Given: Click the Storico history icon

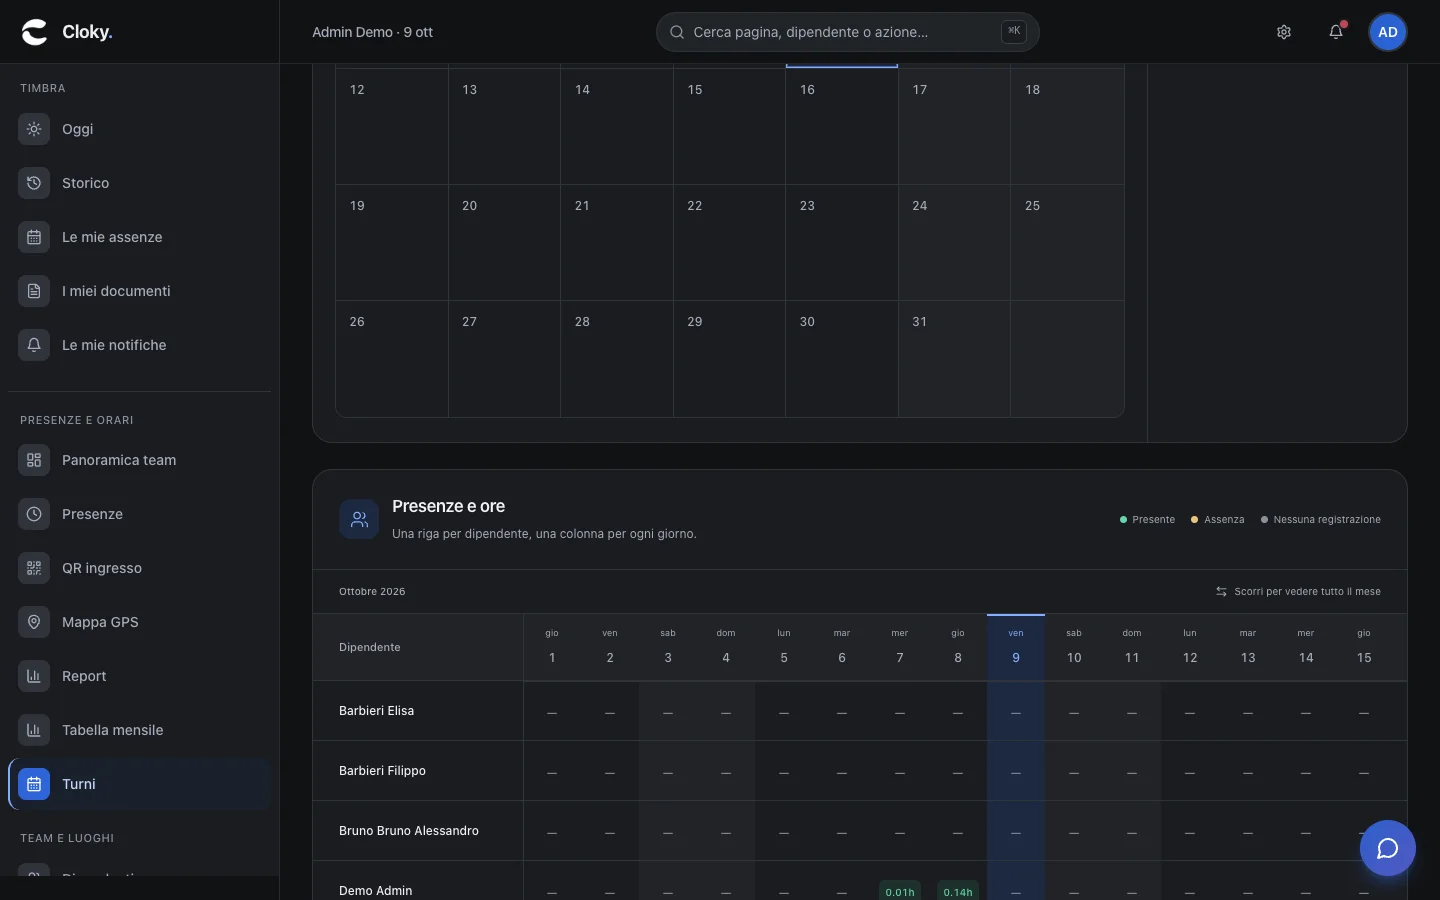Looking at the screenshot, I should coord(34,183).
